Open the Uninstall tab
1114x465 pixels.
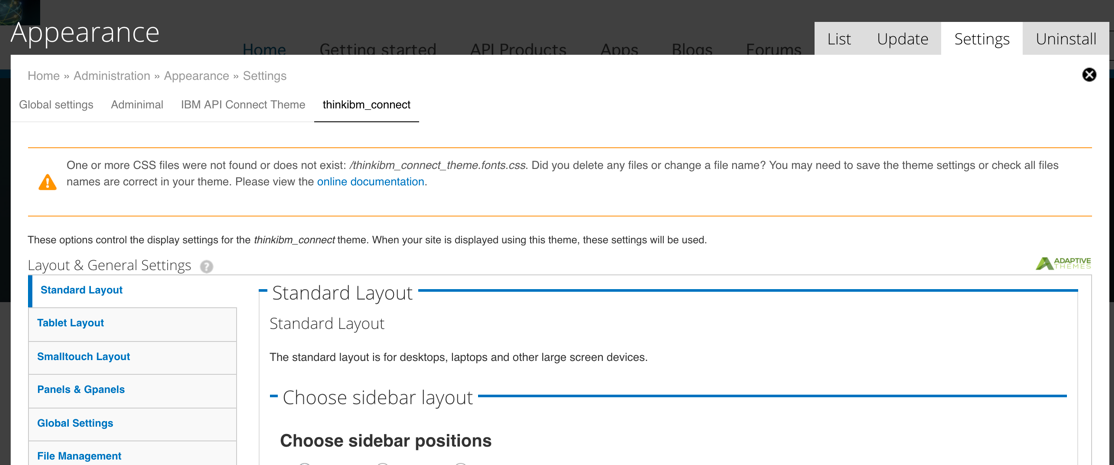pos(1066,39)
